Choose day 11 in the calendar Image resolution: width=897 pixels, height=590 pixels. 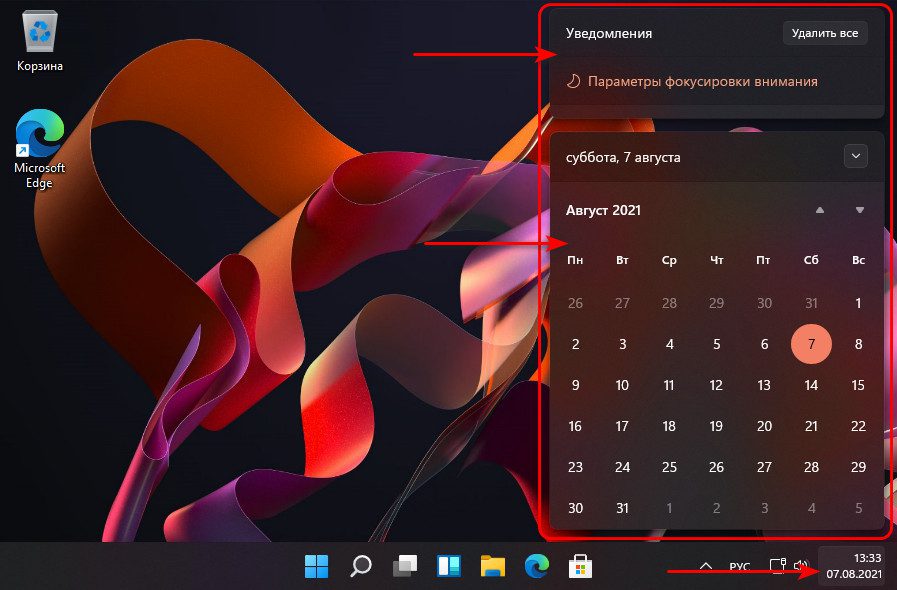click(x=669, y=385)
